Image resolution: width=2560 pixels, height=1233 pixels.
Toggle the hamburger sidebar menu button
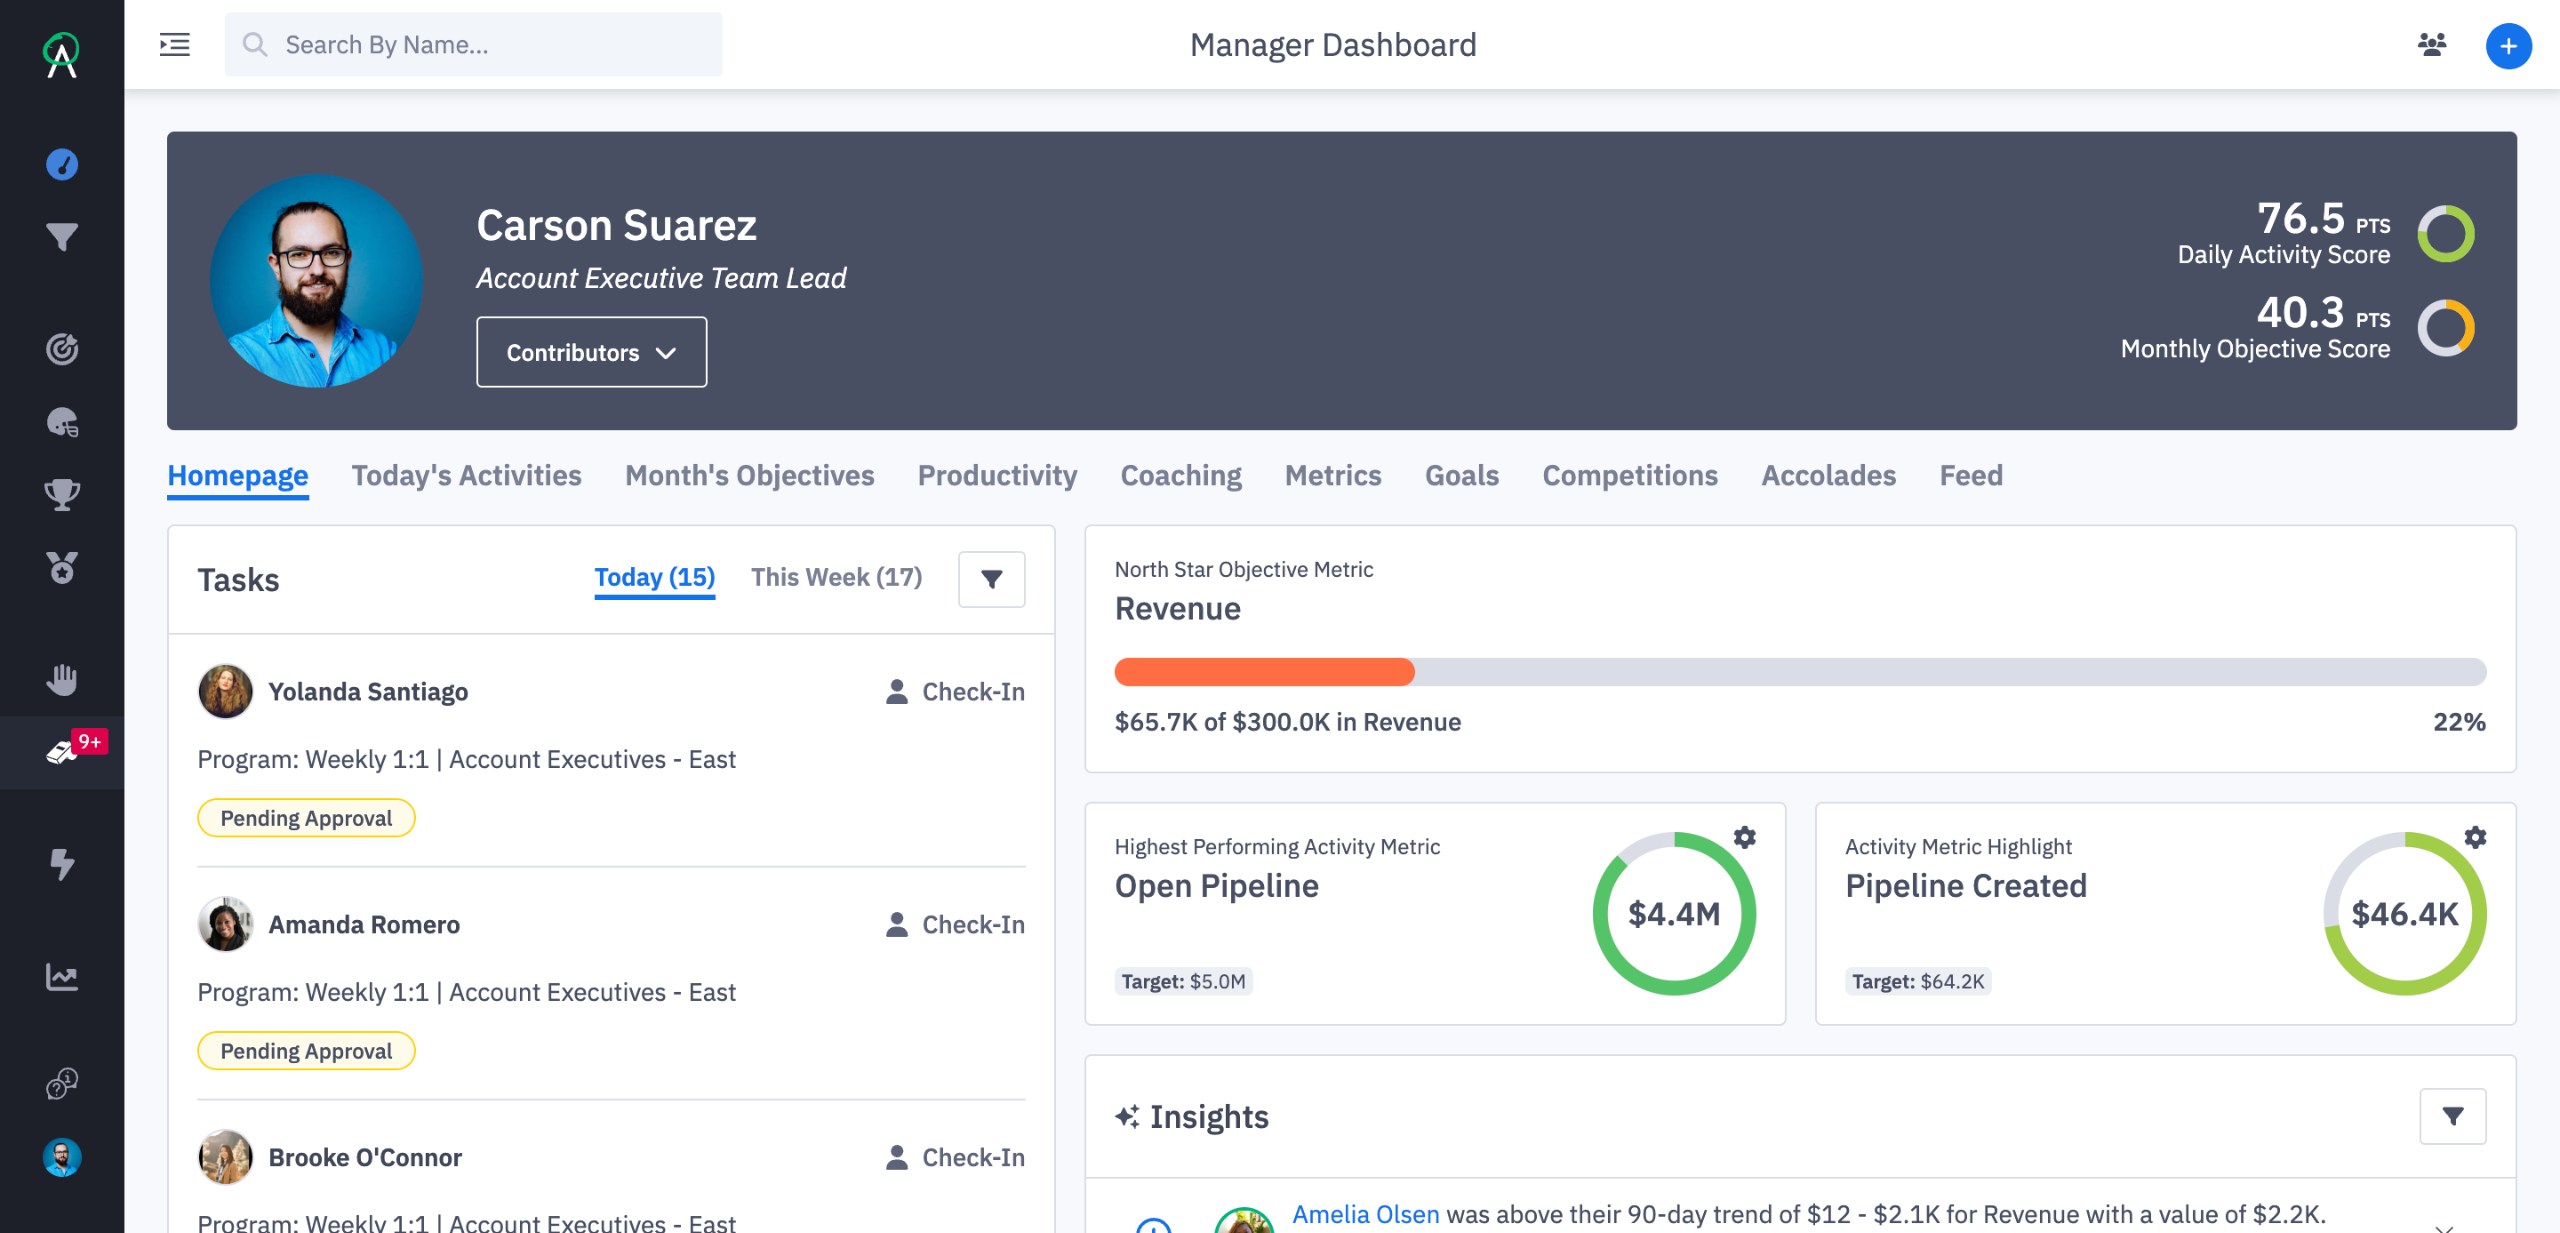175,45
